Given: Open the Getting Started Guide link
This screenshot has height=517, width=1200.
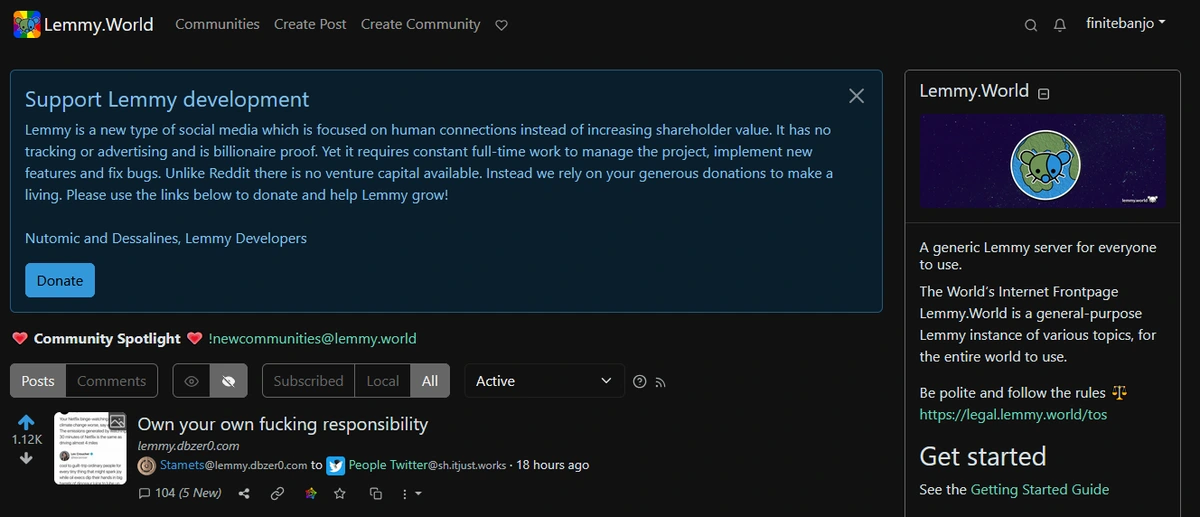Looking at the screenshot, I should tap(1040, 489).
